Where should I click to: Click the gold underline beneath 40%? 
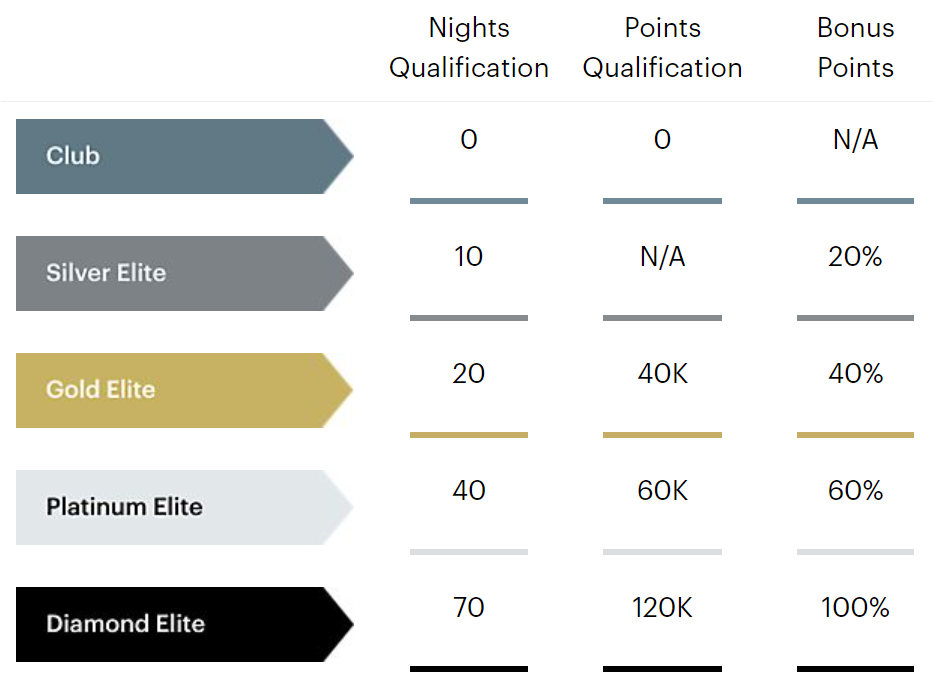pyautogui.click(x=855, y=435)
